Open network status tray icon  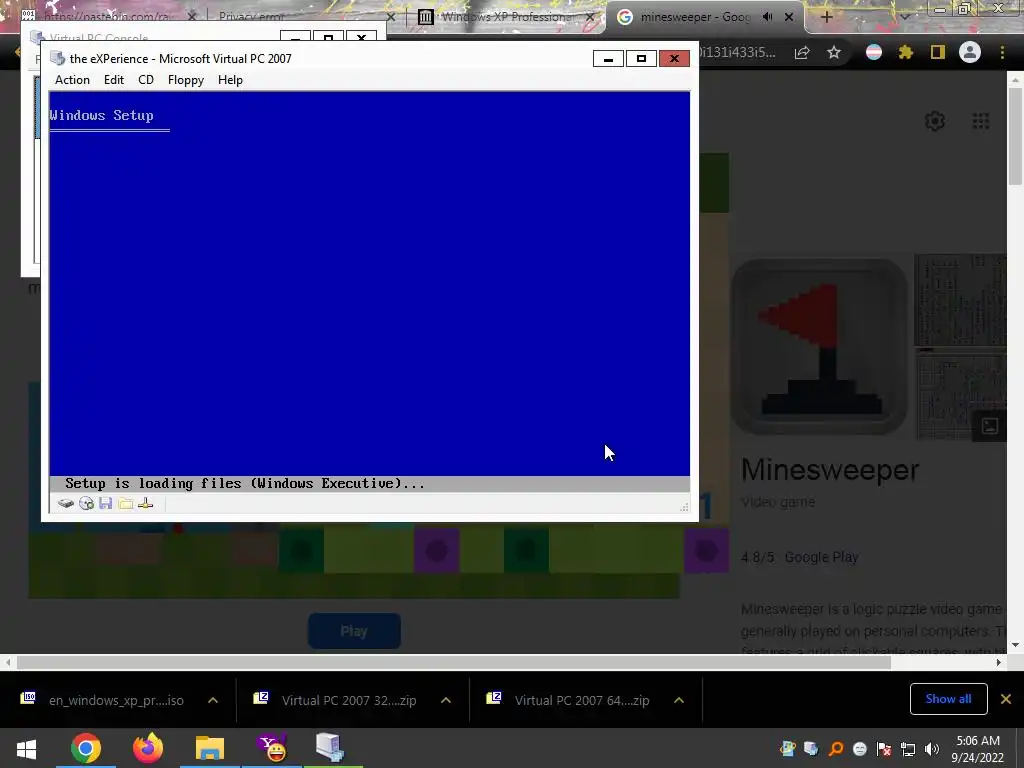tap(908, 749)
